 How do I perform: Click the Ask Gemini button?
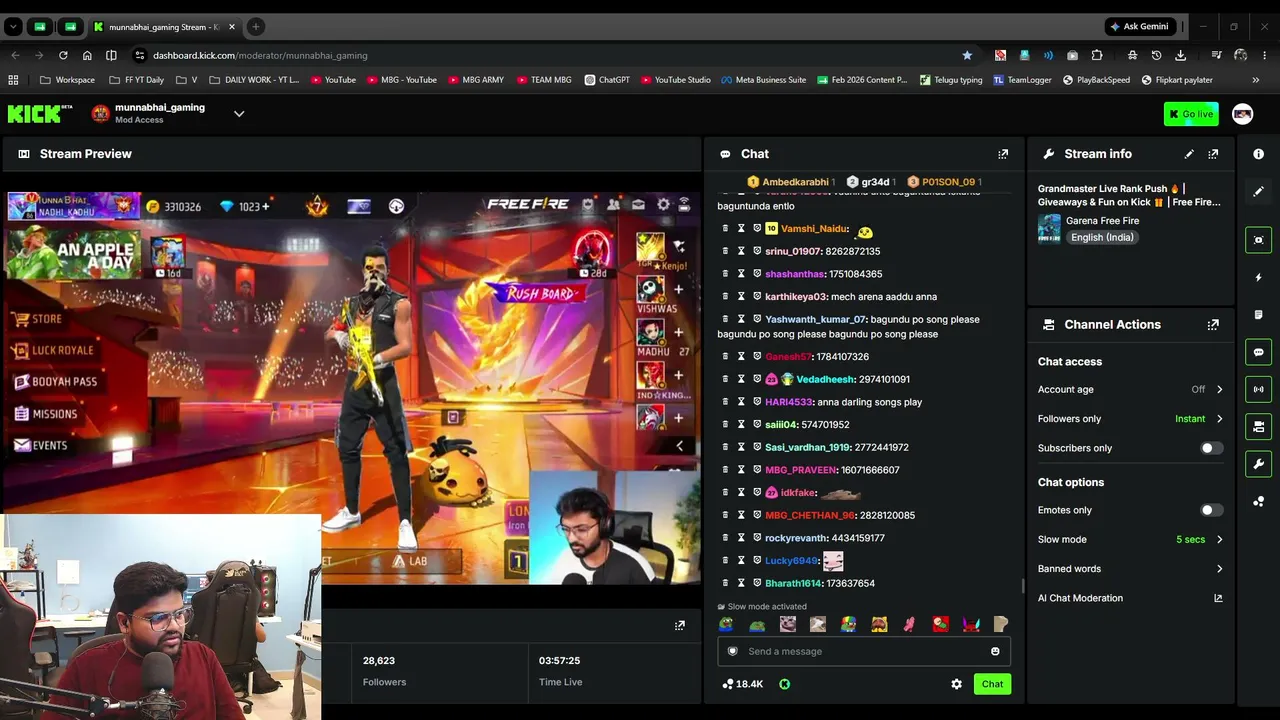1139,27
